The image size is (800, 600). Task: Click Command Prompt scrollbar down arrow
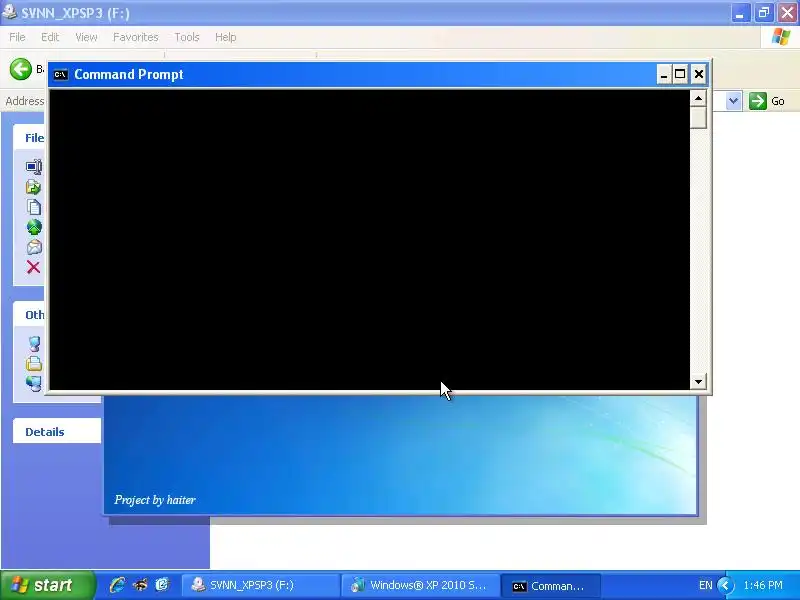tap(698, 381)
